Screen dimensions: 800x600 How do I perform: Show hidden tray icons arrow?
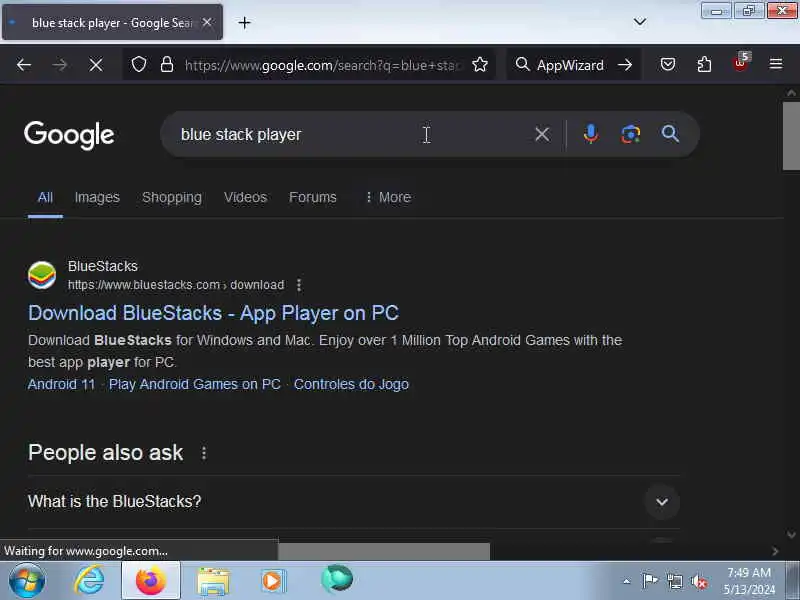coord(627,581)
